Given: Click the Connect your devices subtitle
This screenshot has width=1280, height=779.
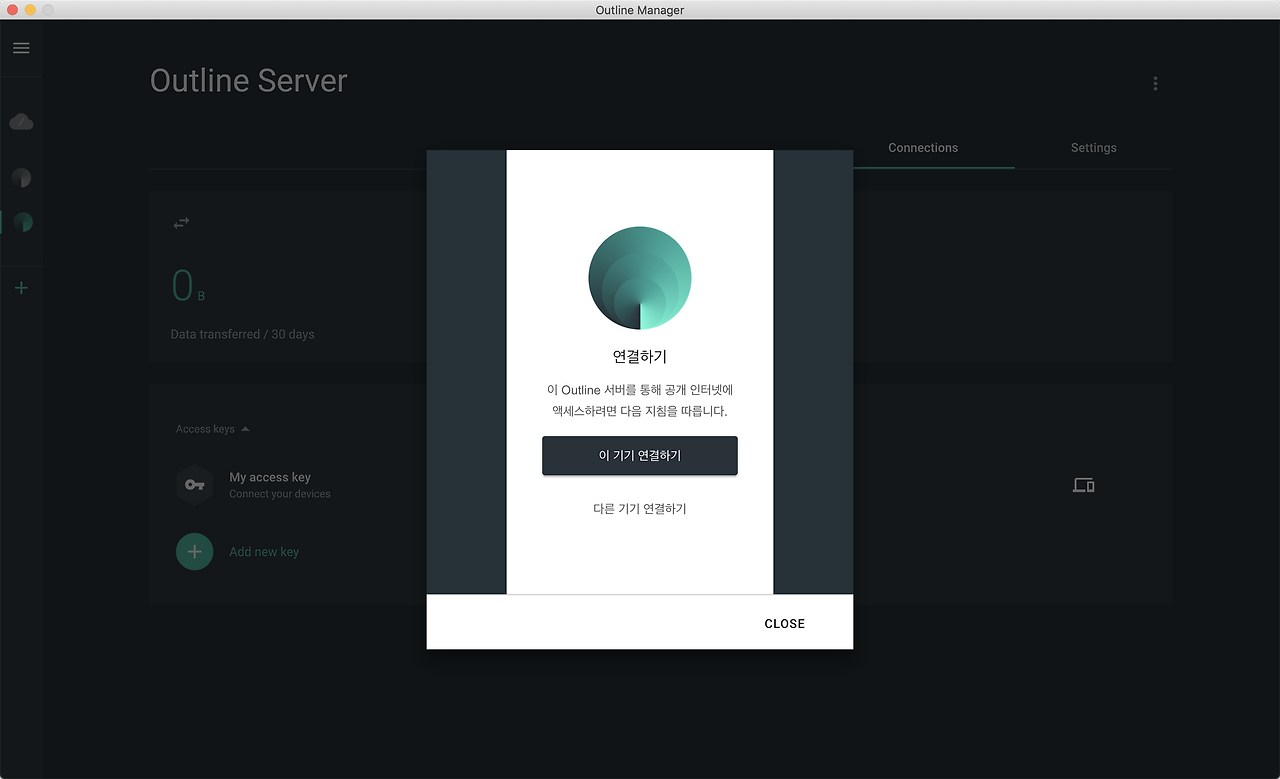Looking at the screenshot, I should [280, 494].
